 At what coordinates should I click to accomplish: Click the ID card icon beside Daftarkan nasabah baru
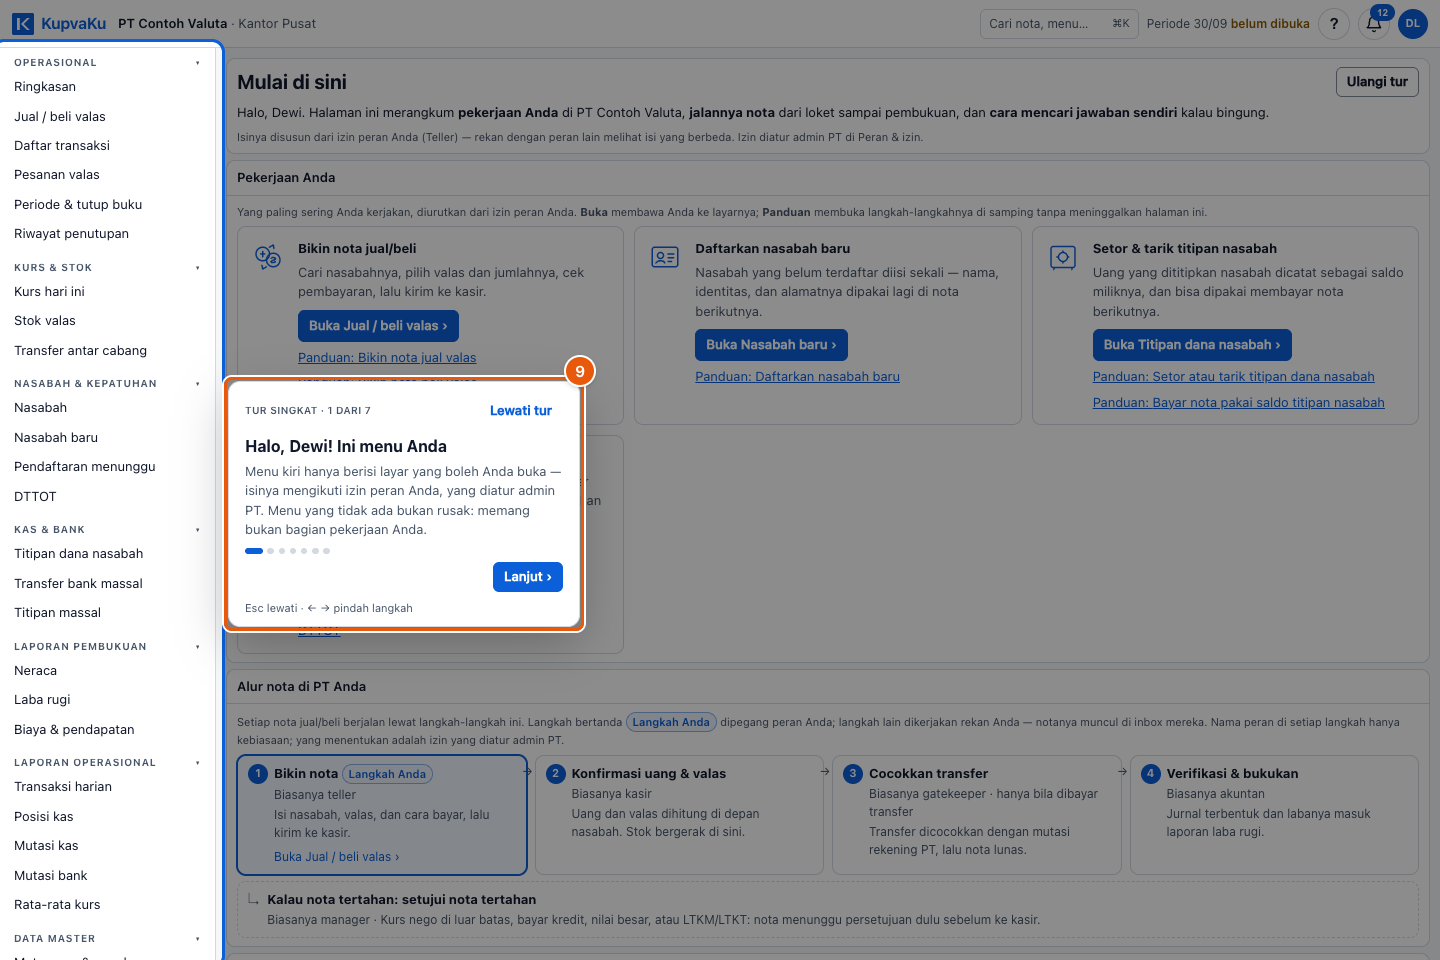[665, 257]
